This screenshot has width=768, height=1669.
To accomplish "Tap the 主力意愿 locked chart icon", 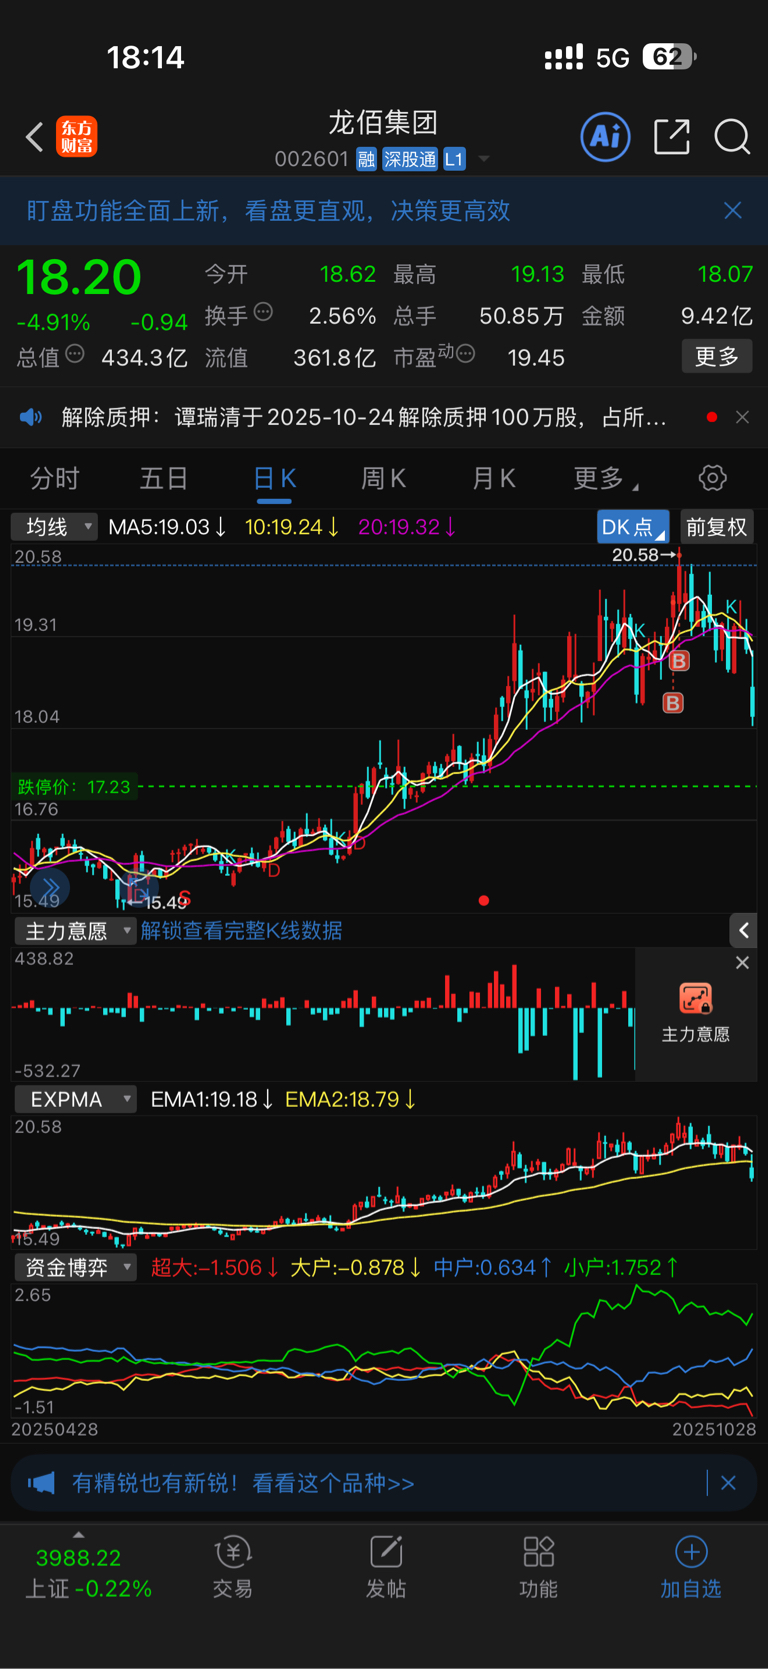I will [x=696, y=998].
